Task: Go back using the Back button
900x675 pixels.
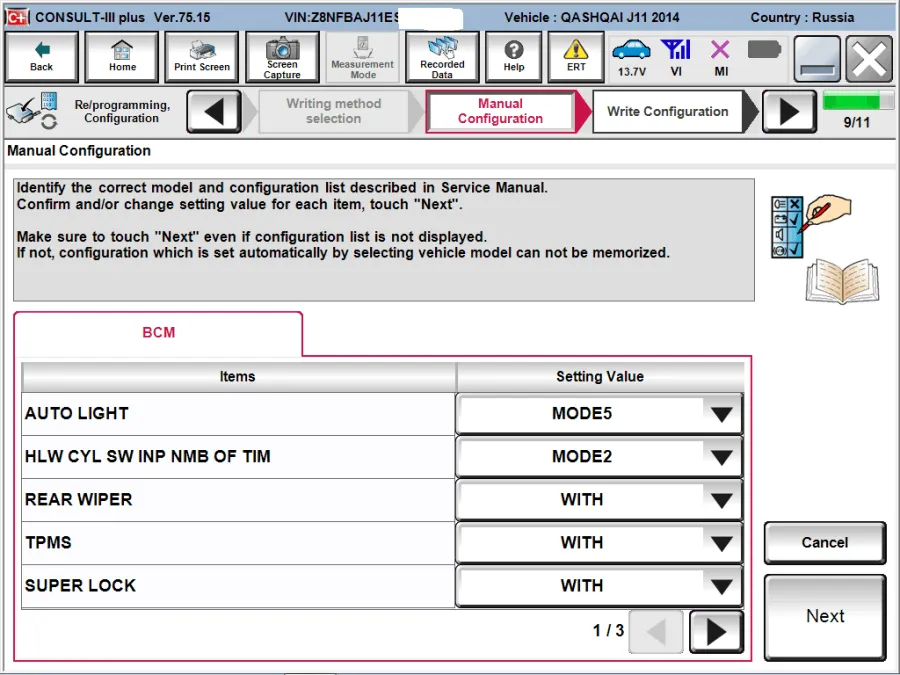Action: [41, 57]
